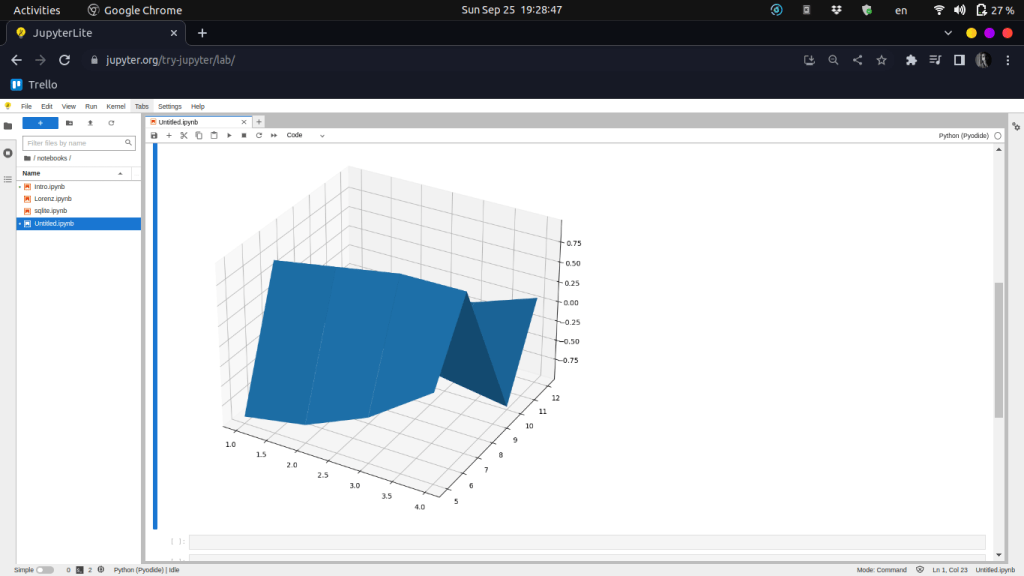Screen dimensions: 1024x576
Task: Open the clock Sun Sep 25 calendar
Action: coord(511,10)
